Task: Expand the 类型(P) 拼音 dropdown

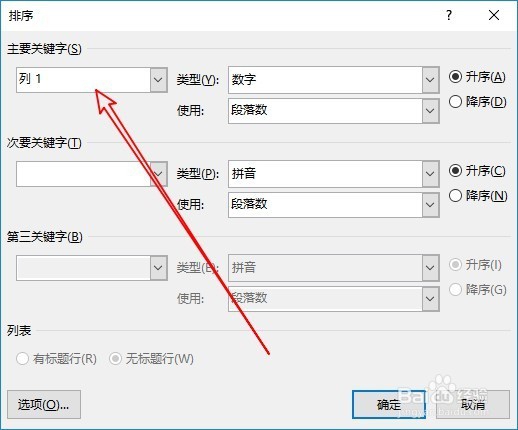Action: click(x=430, y=174)
